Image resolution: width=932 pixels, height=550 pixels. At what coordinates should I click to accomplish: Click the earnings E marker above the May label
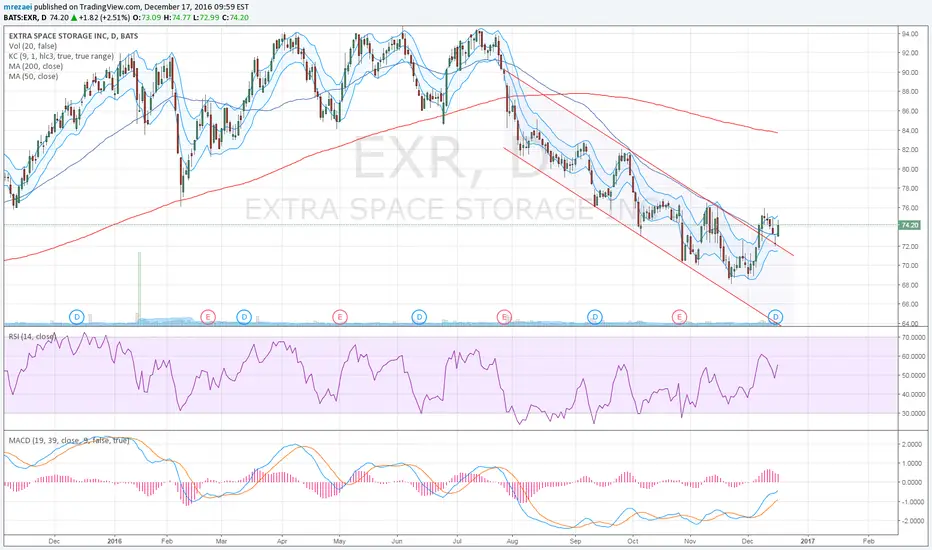[x=339, y=317]
